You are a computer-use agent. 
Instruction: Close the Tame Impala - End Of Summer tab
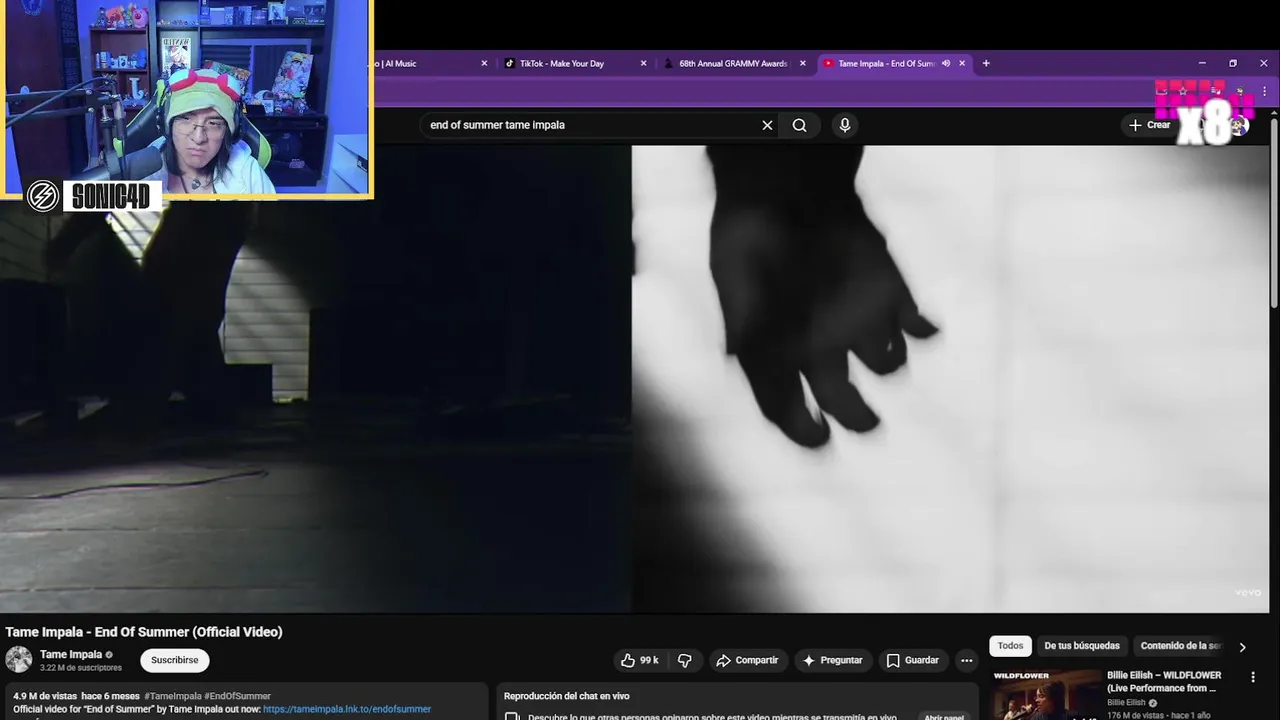click(x=962, y=63)
